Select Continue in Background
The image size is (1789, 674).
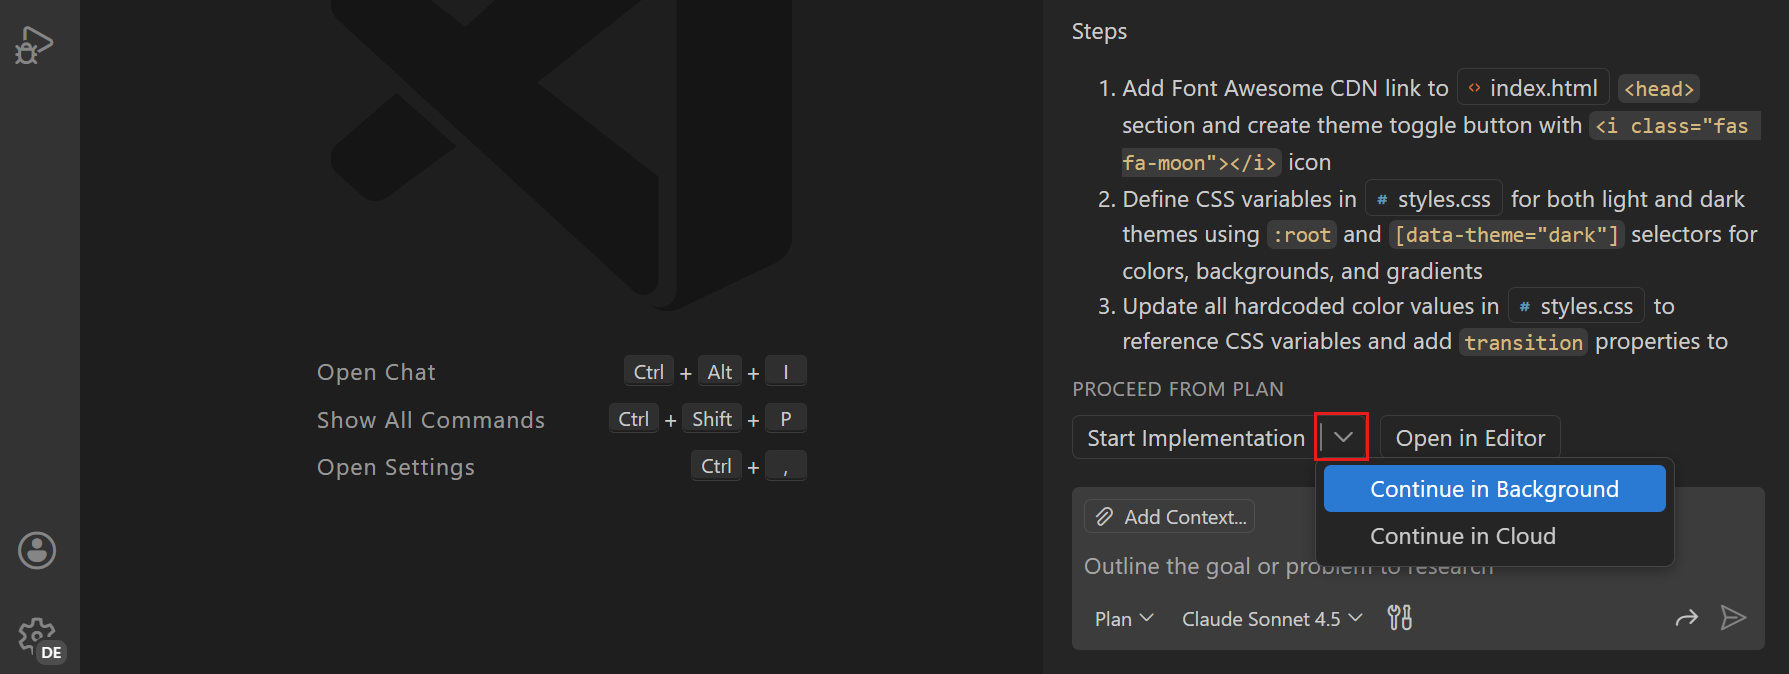[1493, 488]
